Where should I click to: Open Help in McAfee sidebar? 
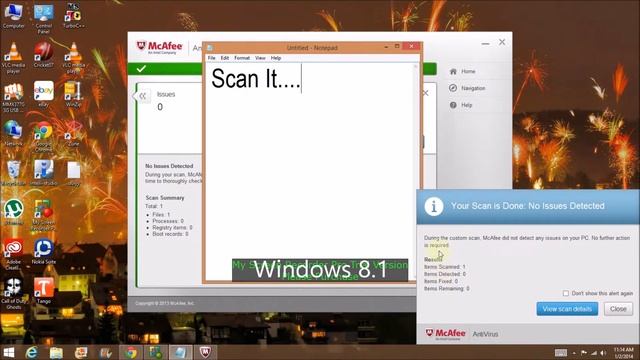coord(461,105)
